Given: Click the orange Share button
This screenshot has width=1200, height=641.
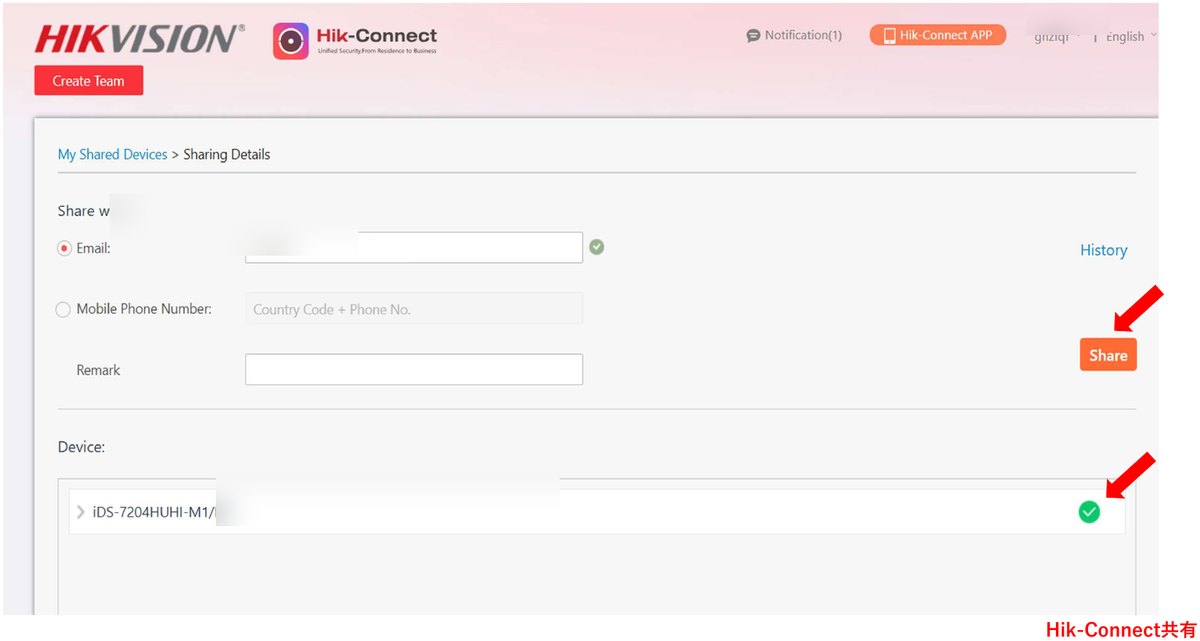Looking at the screenshot, I should point(1108,355).
